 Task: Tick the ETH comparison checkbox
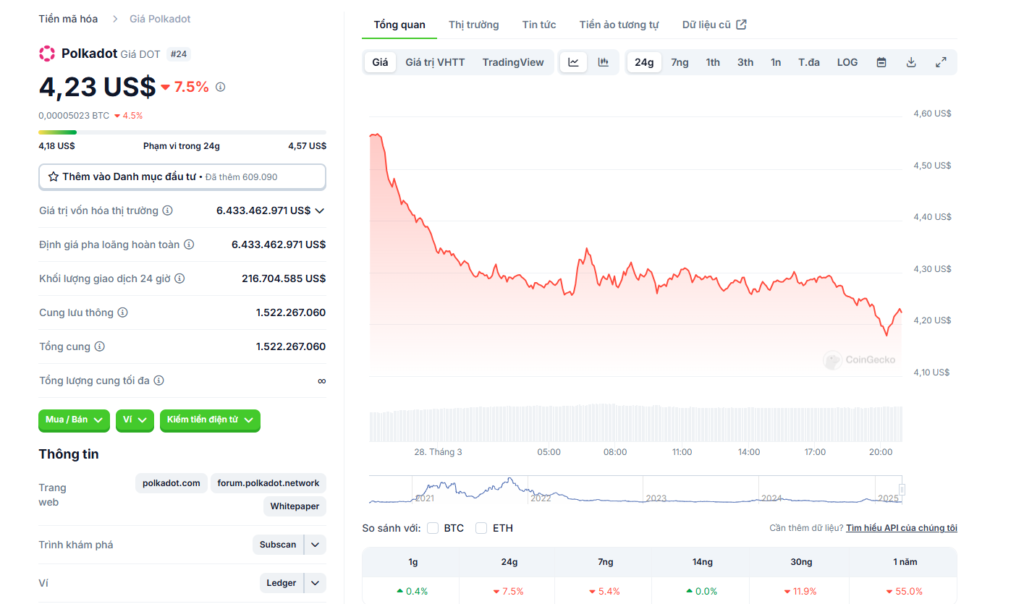pos(482,528)
